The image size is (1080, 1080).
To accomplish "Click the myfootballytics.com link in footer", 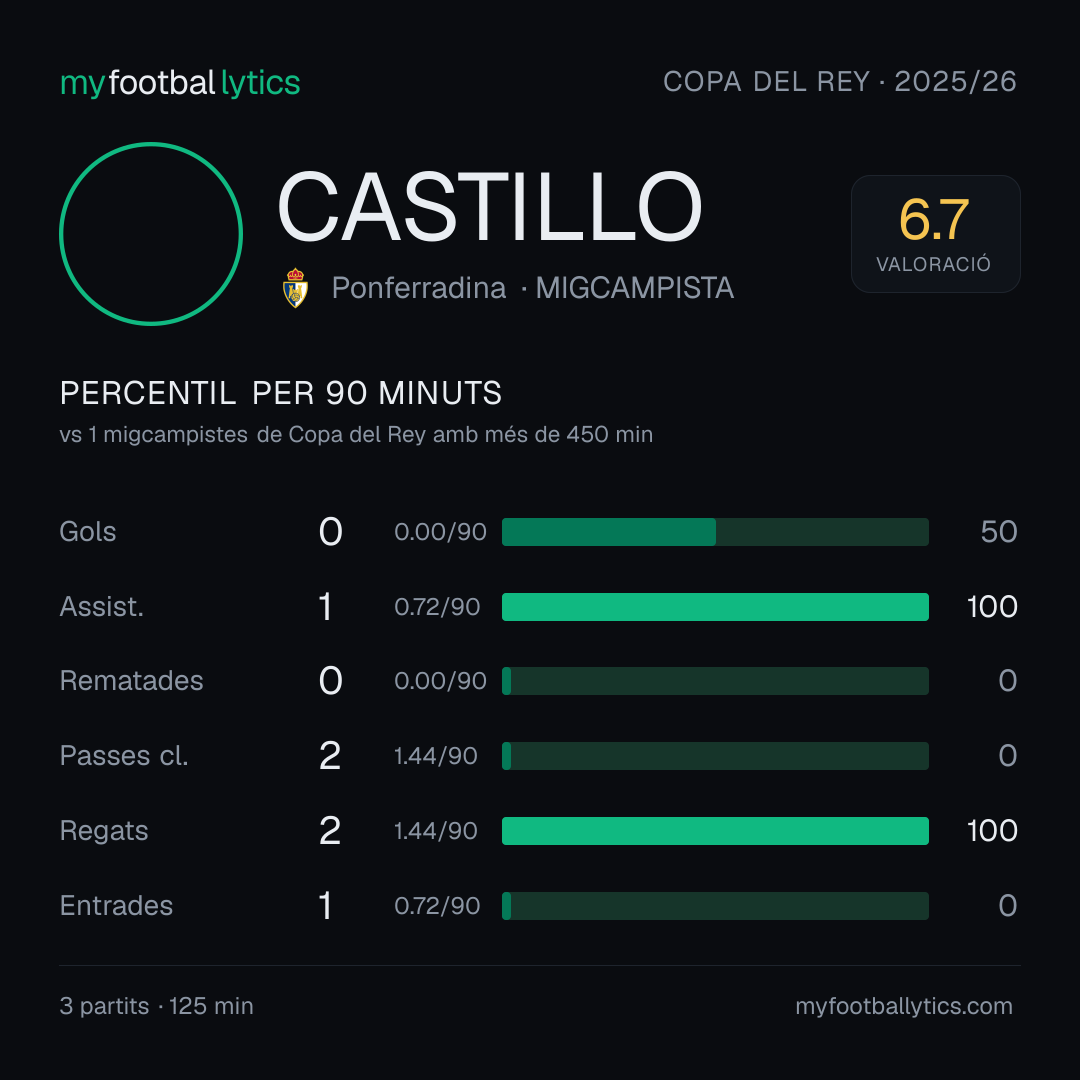I will pos(904,1006).
